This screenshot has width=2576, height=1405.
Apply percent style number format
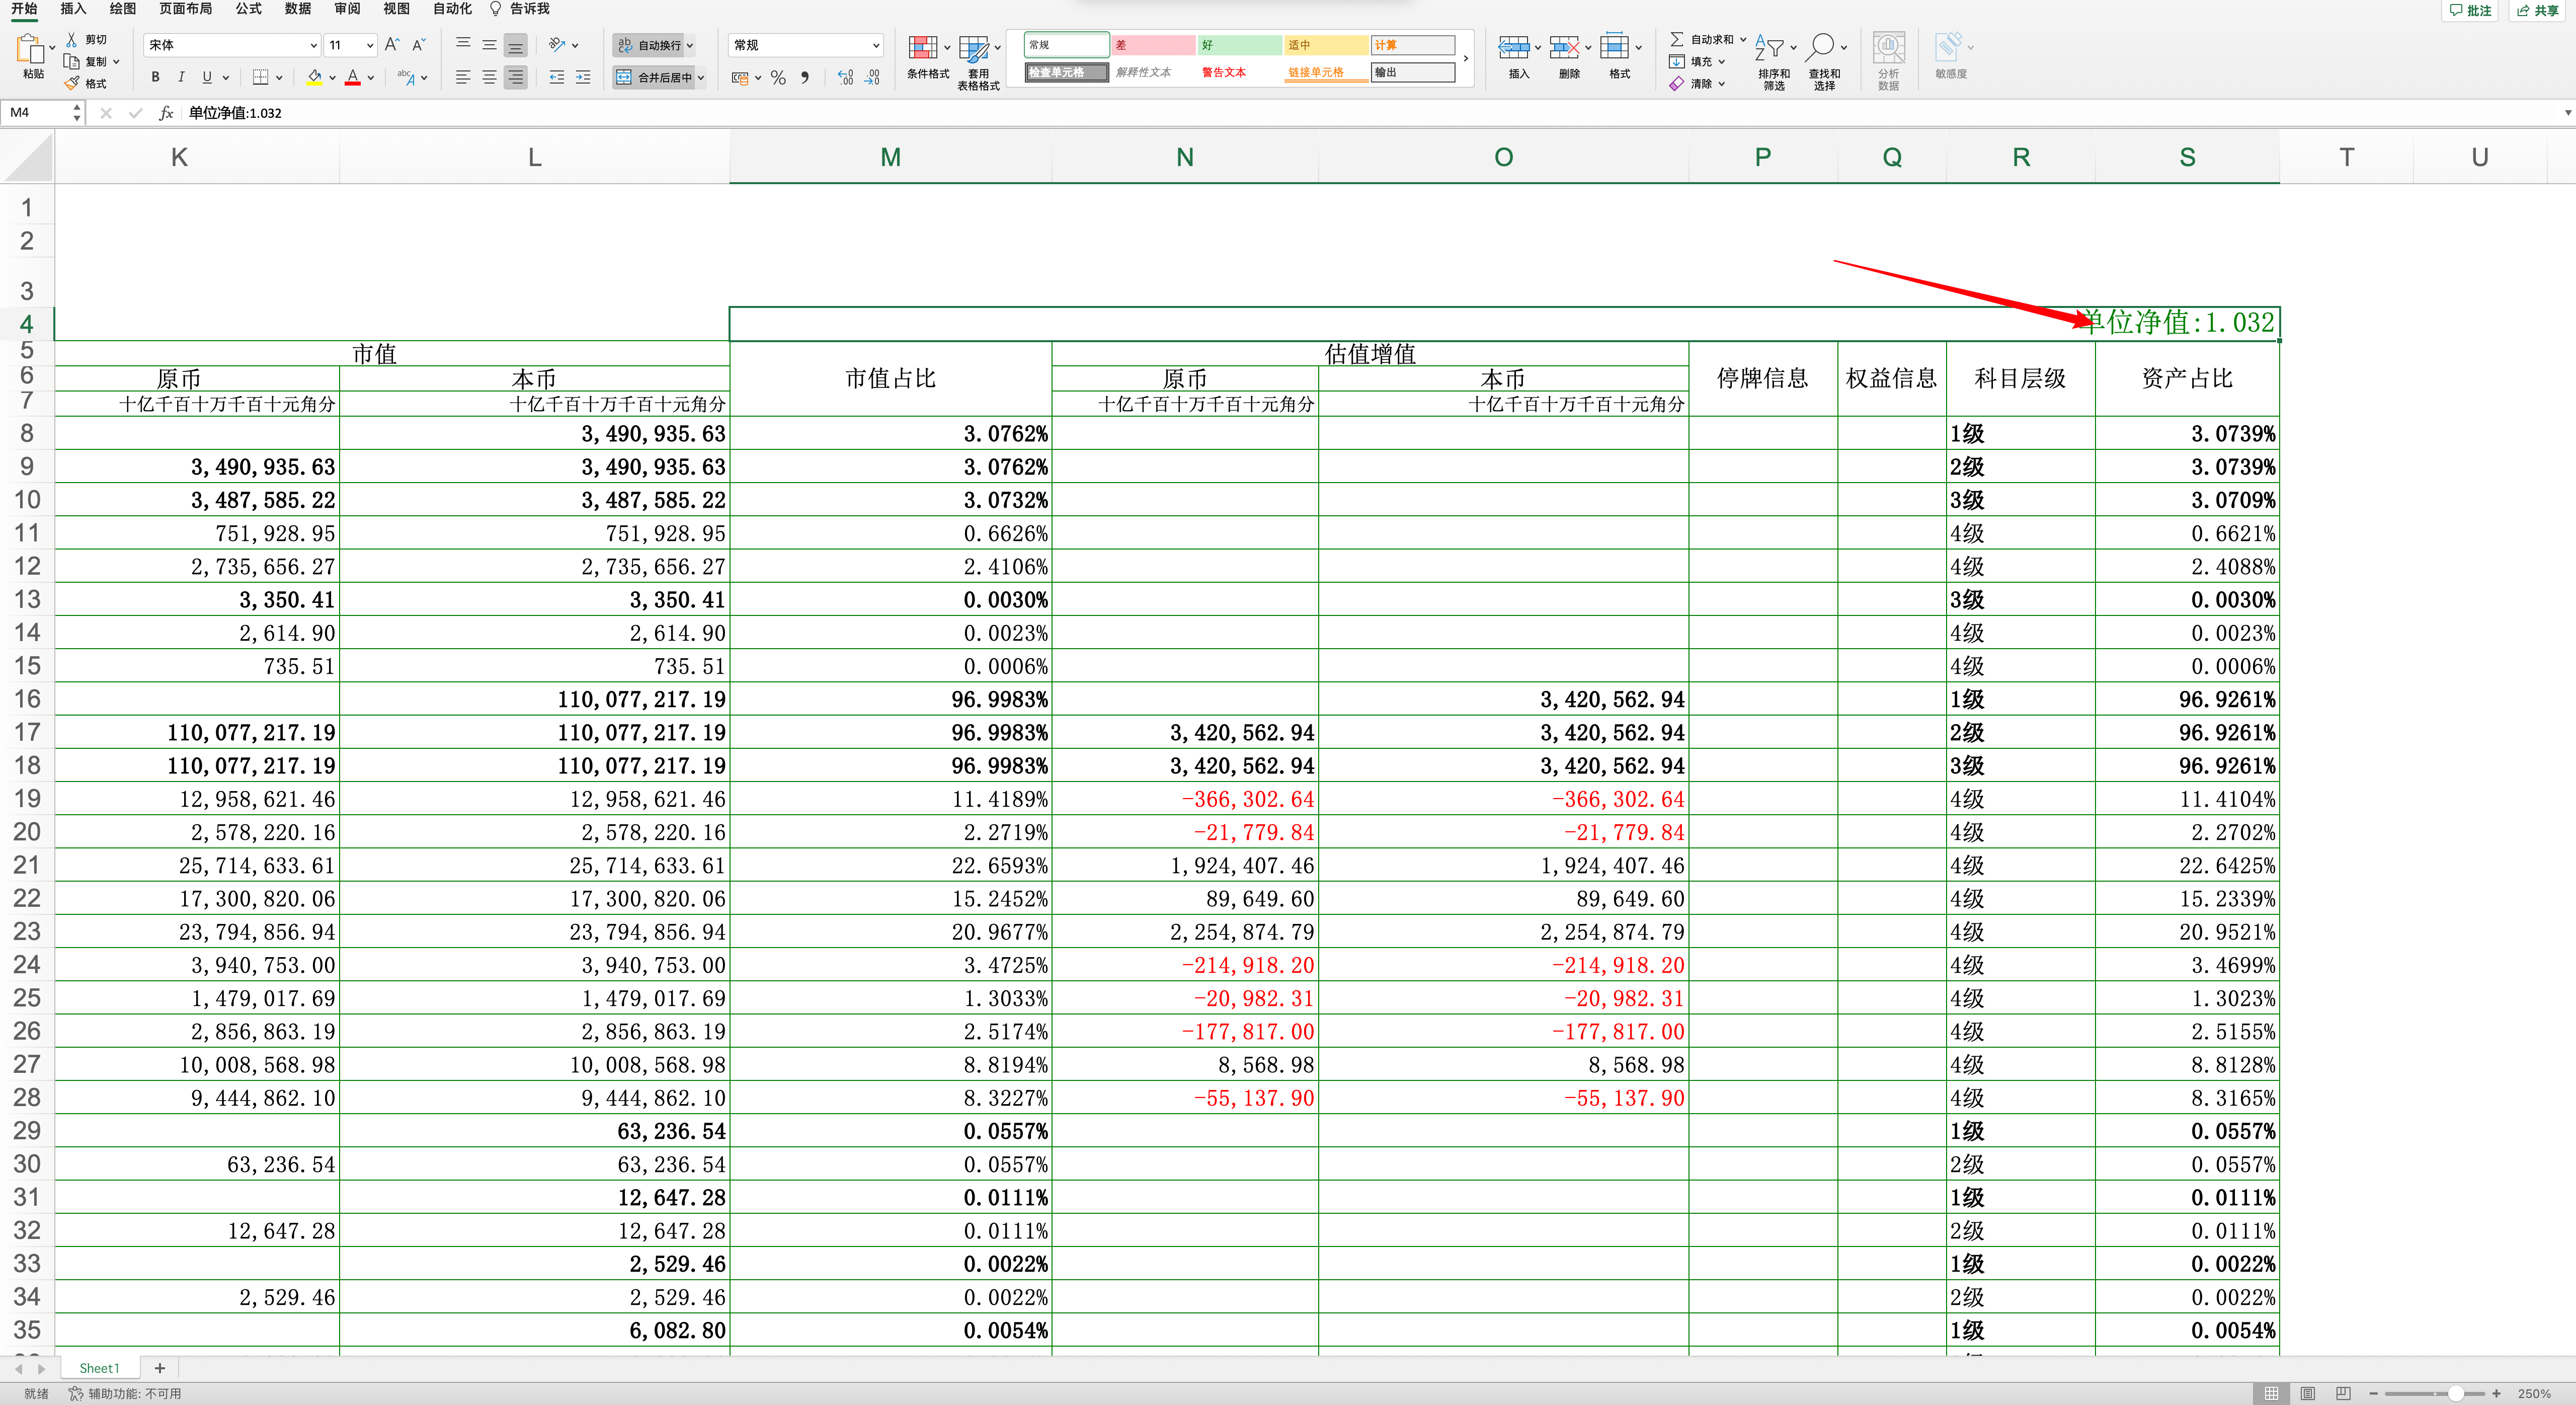pyautogui.click(x=778, y=77)
